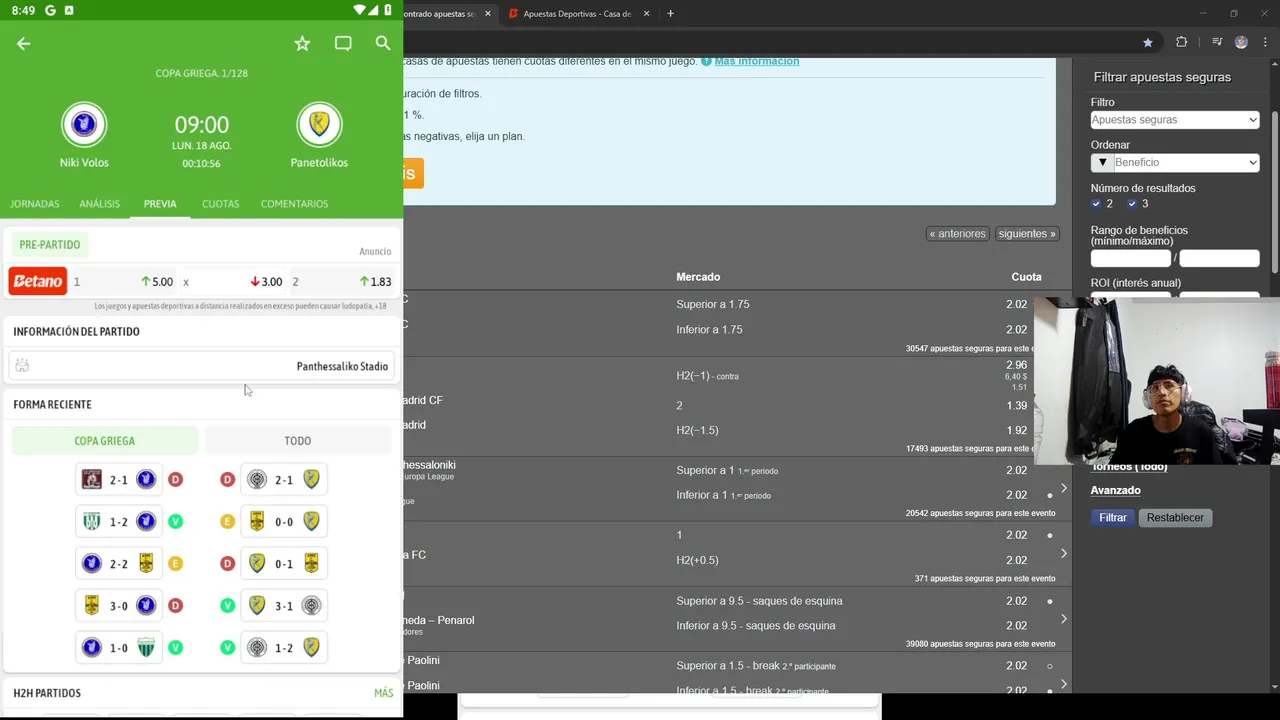Click the yellow E badge of the 0-0 result
Image resolution: width=1280 pixels, height=720 pixels.
[x=227, y=522]
